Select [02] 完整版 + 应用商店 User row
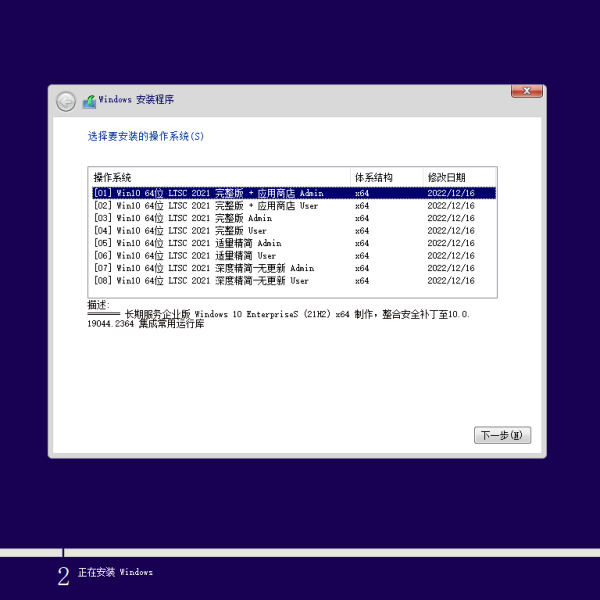The height and width of the screenshot is (600, 600). (293, 205)
